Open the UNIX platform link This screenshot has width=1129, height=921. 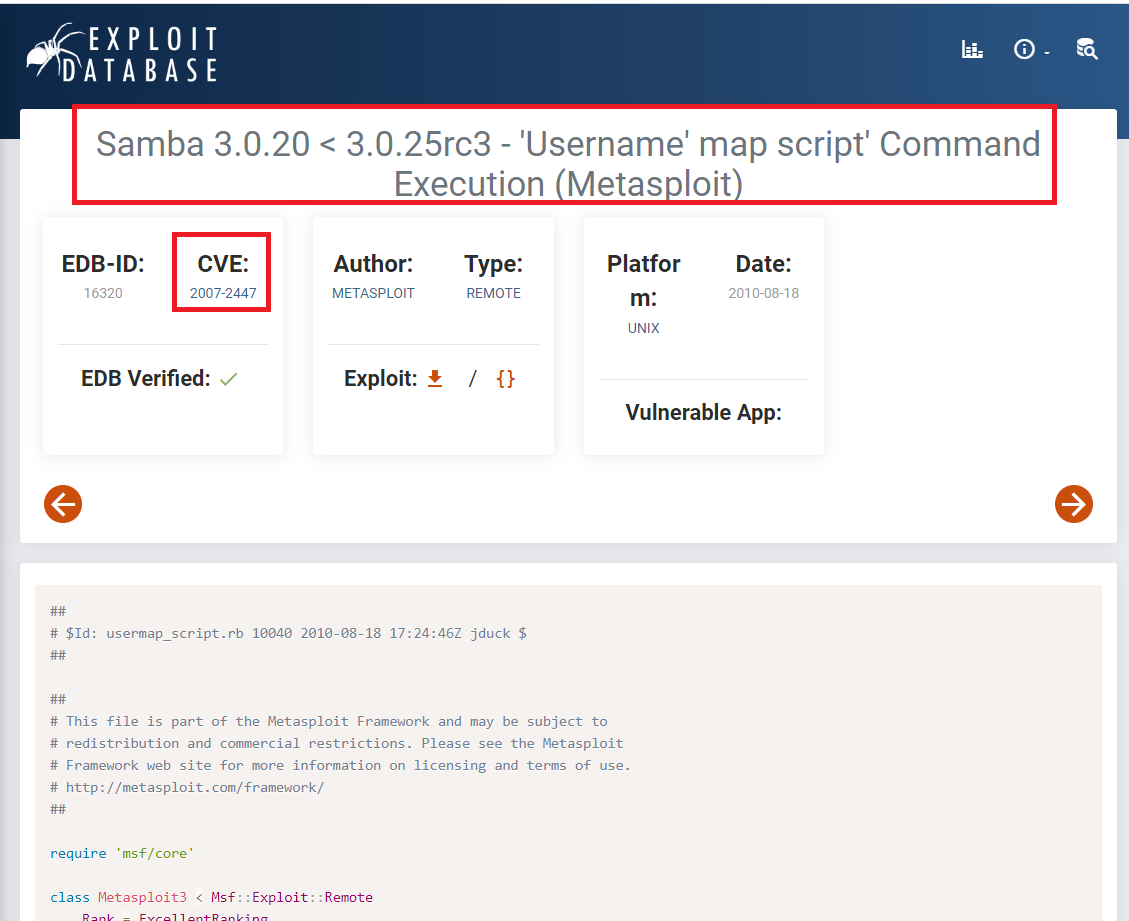(643, 328)
